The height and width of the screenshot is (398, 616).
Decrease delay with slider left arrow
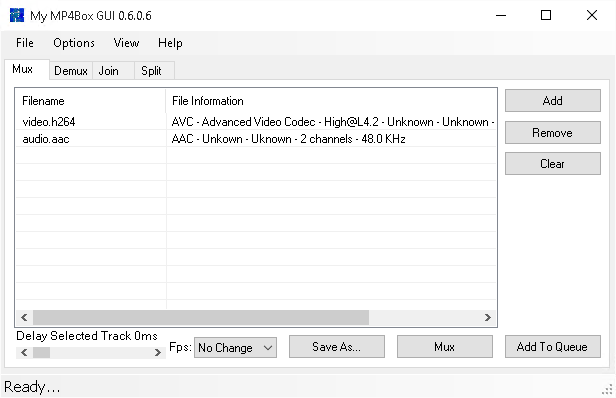pyautogui.click(x=24, y=352)
